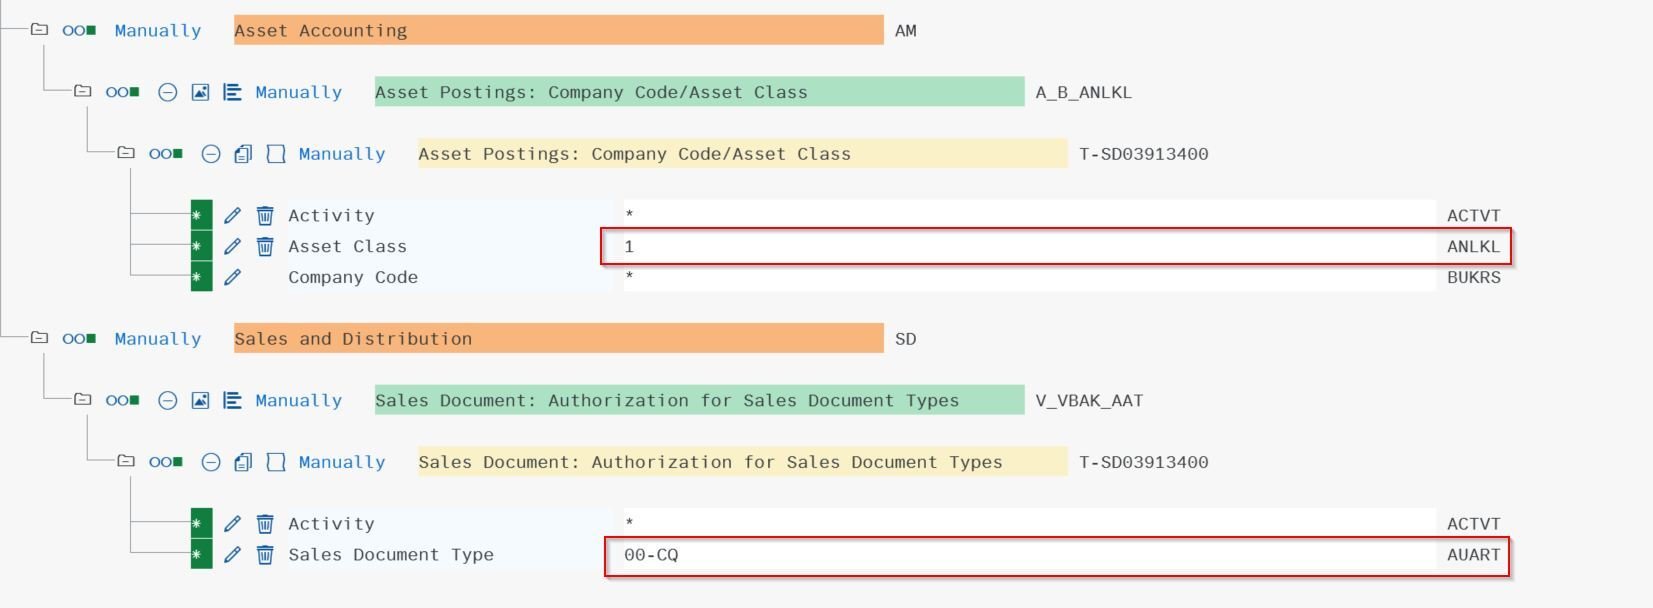Click the Manually link beside Sales and Distribution
1653x608 pixels.
[158, 339]
